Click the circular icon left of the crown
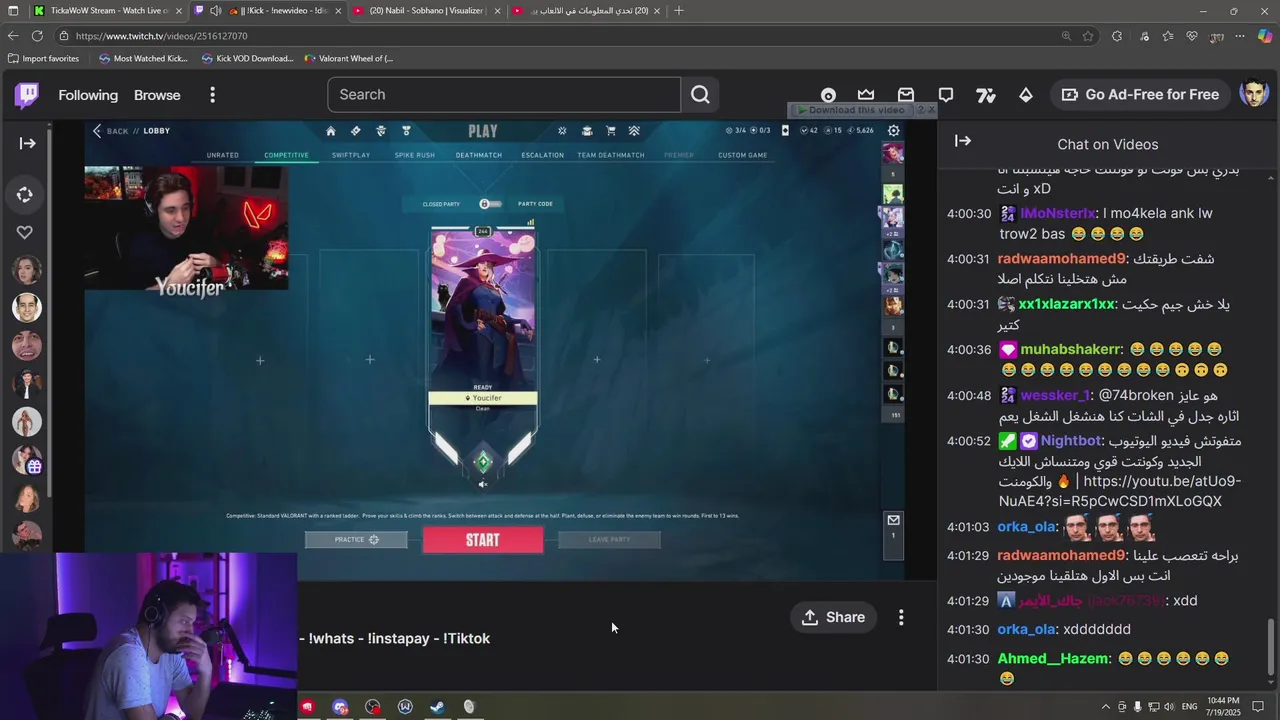The height and width of the screenshot is (720, 1280). pyautogui.click(x=828, y=96)
